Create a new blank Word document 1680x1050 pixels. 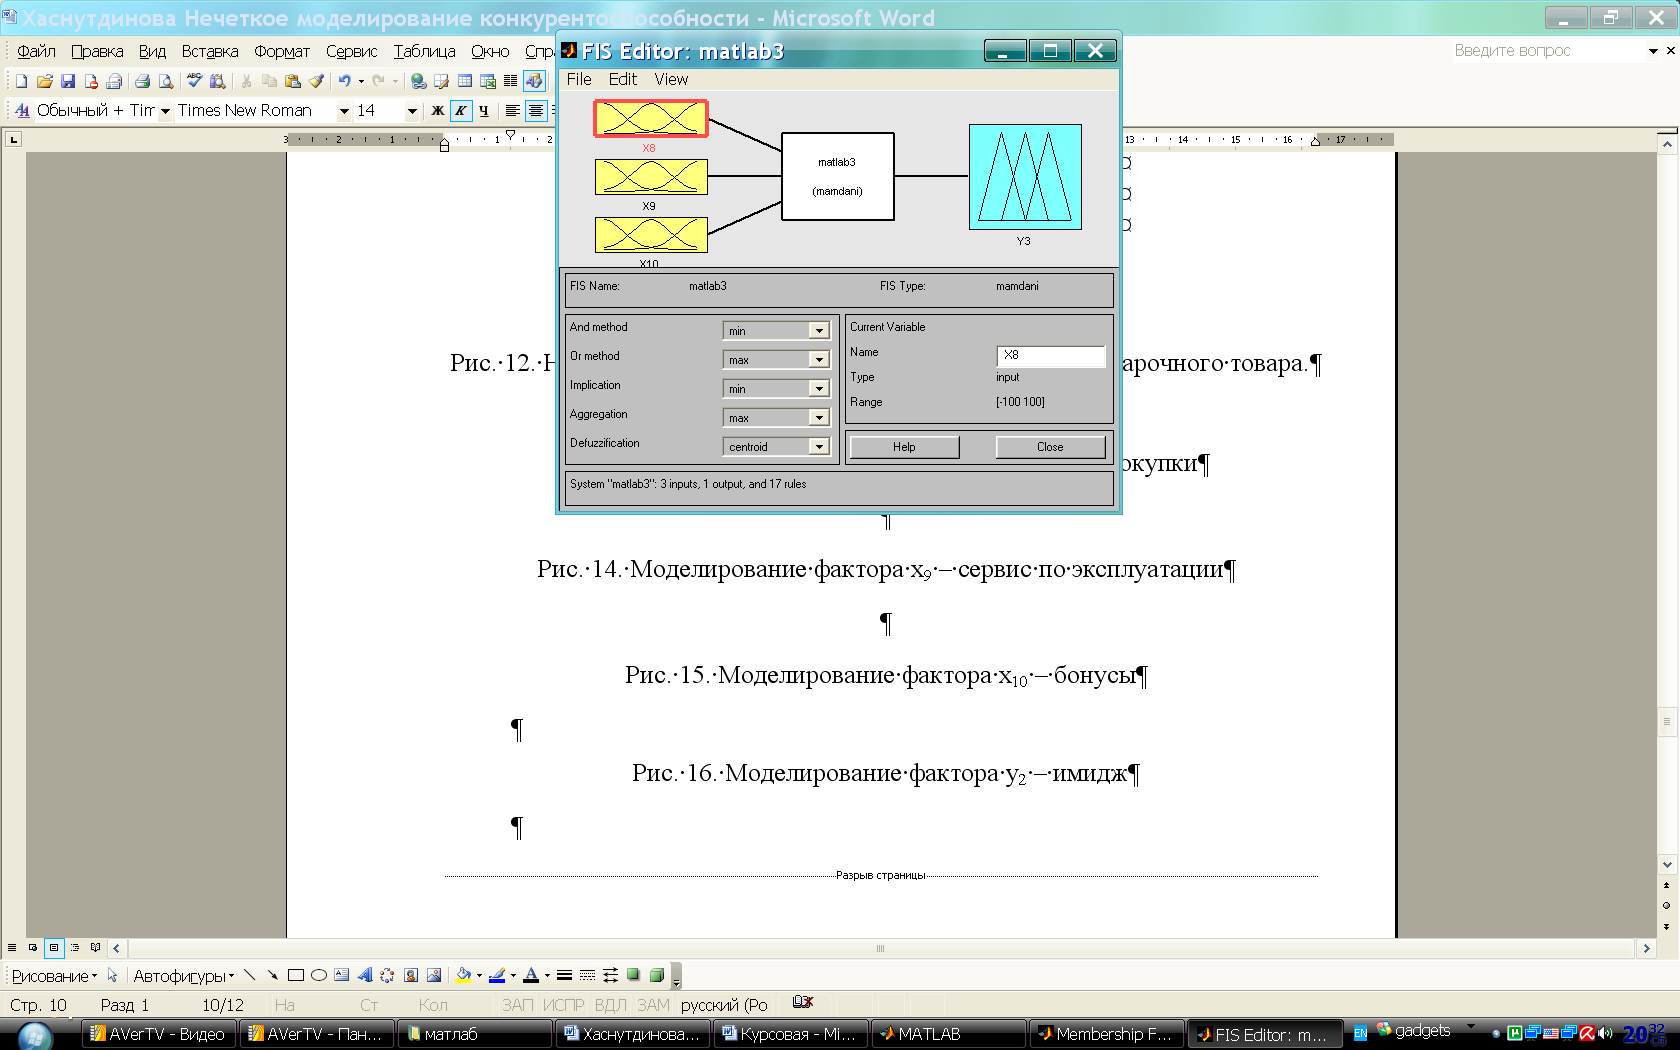click(21, 81)
